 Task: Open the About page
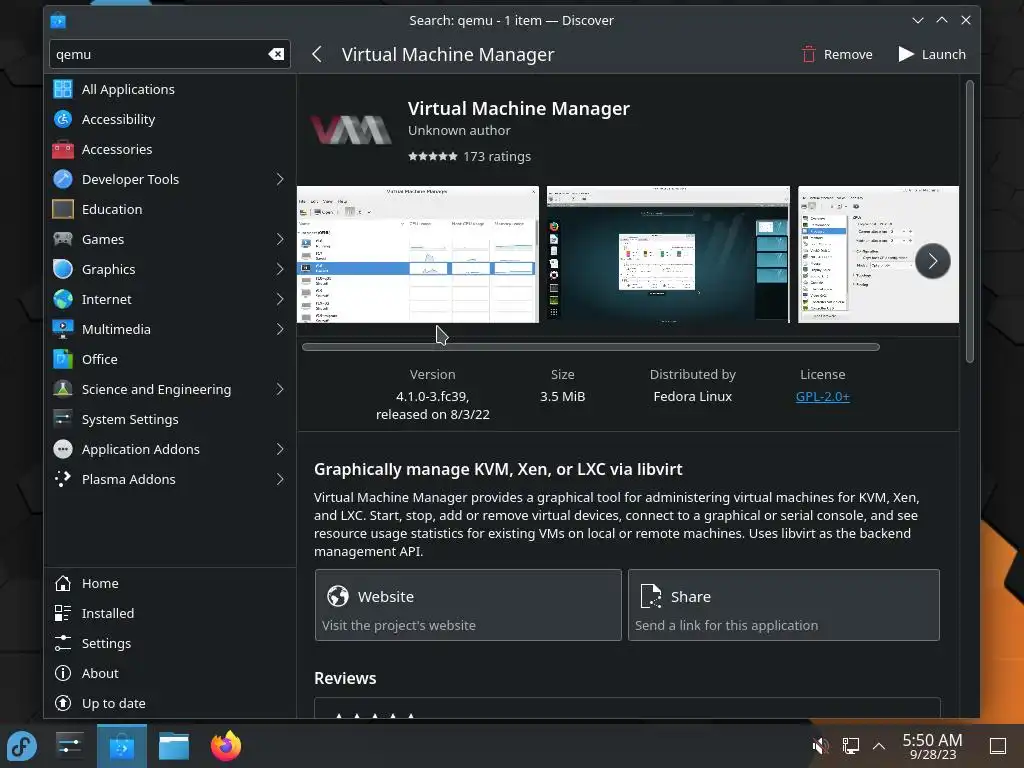(x=170, y=673)
